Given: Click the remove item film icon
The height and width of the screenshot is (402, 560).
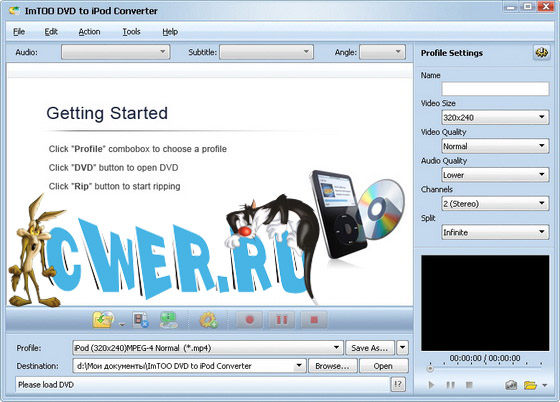Looking at the screenshot, I should click(x=140, y=320).
